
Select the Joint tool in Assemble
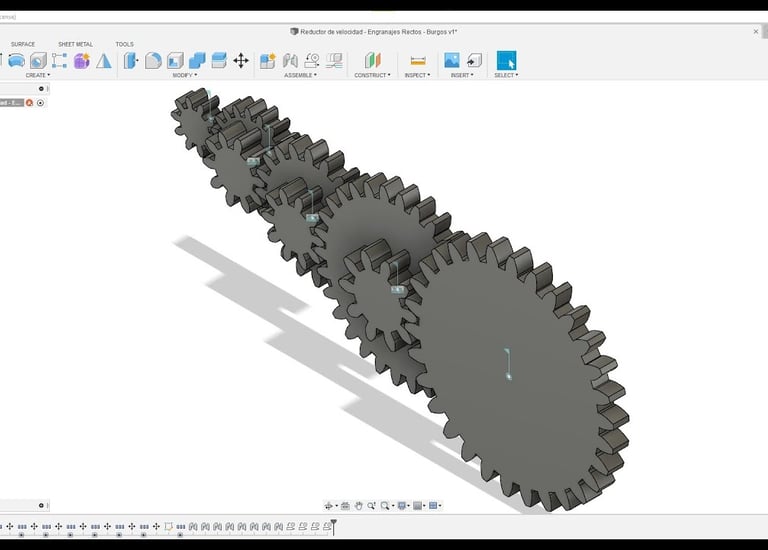click(290, 61)
